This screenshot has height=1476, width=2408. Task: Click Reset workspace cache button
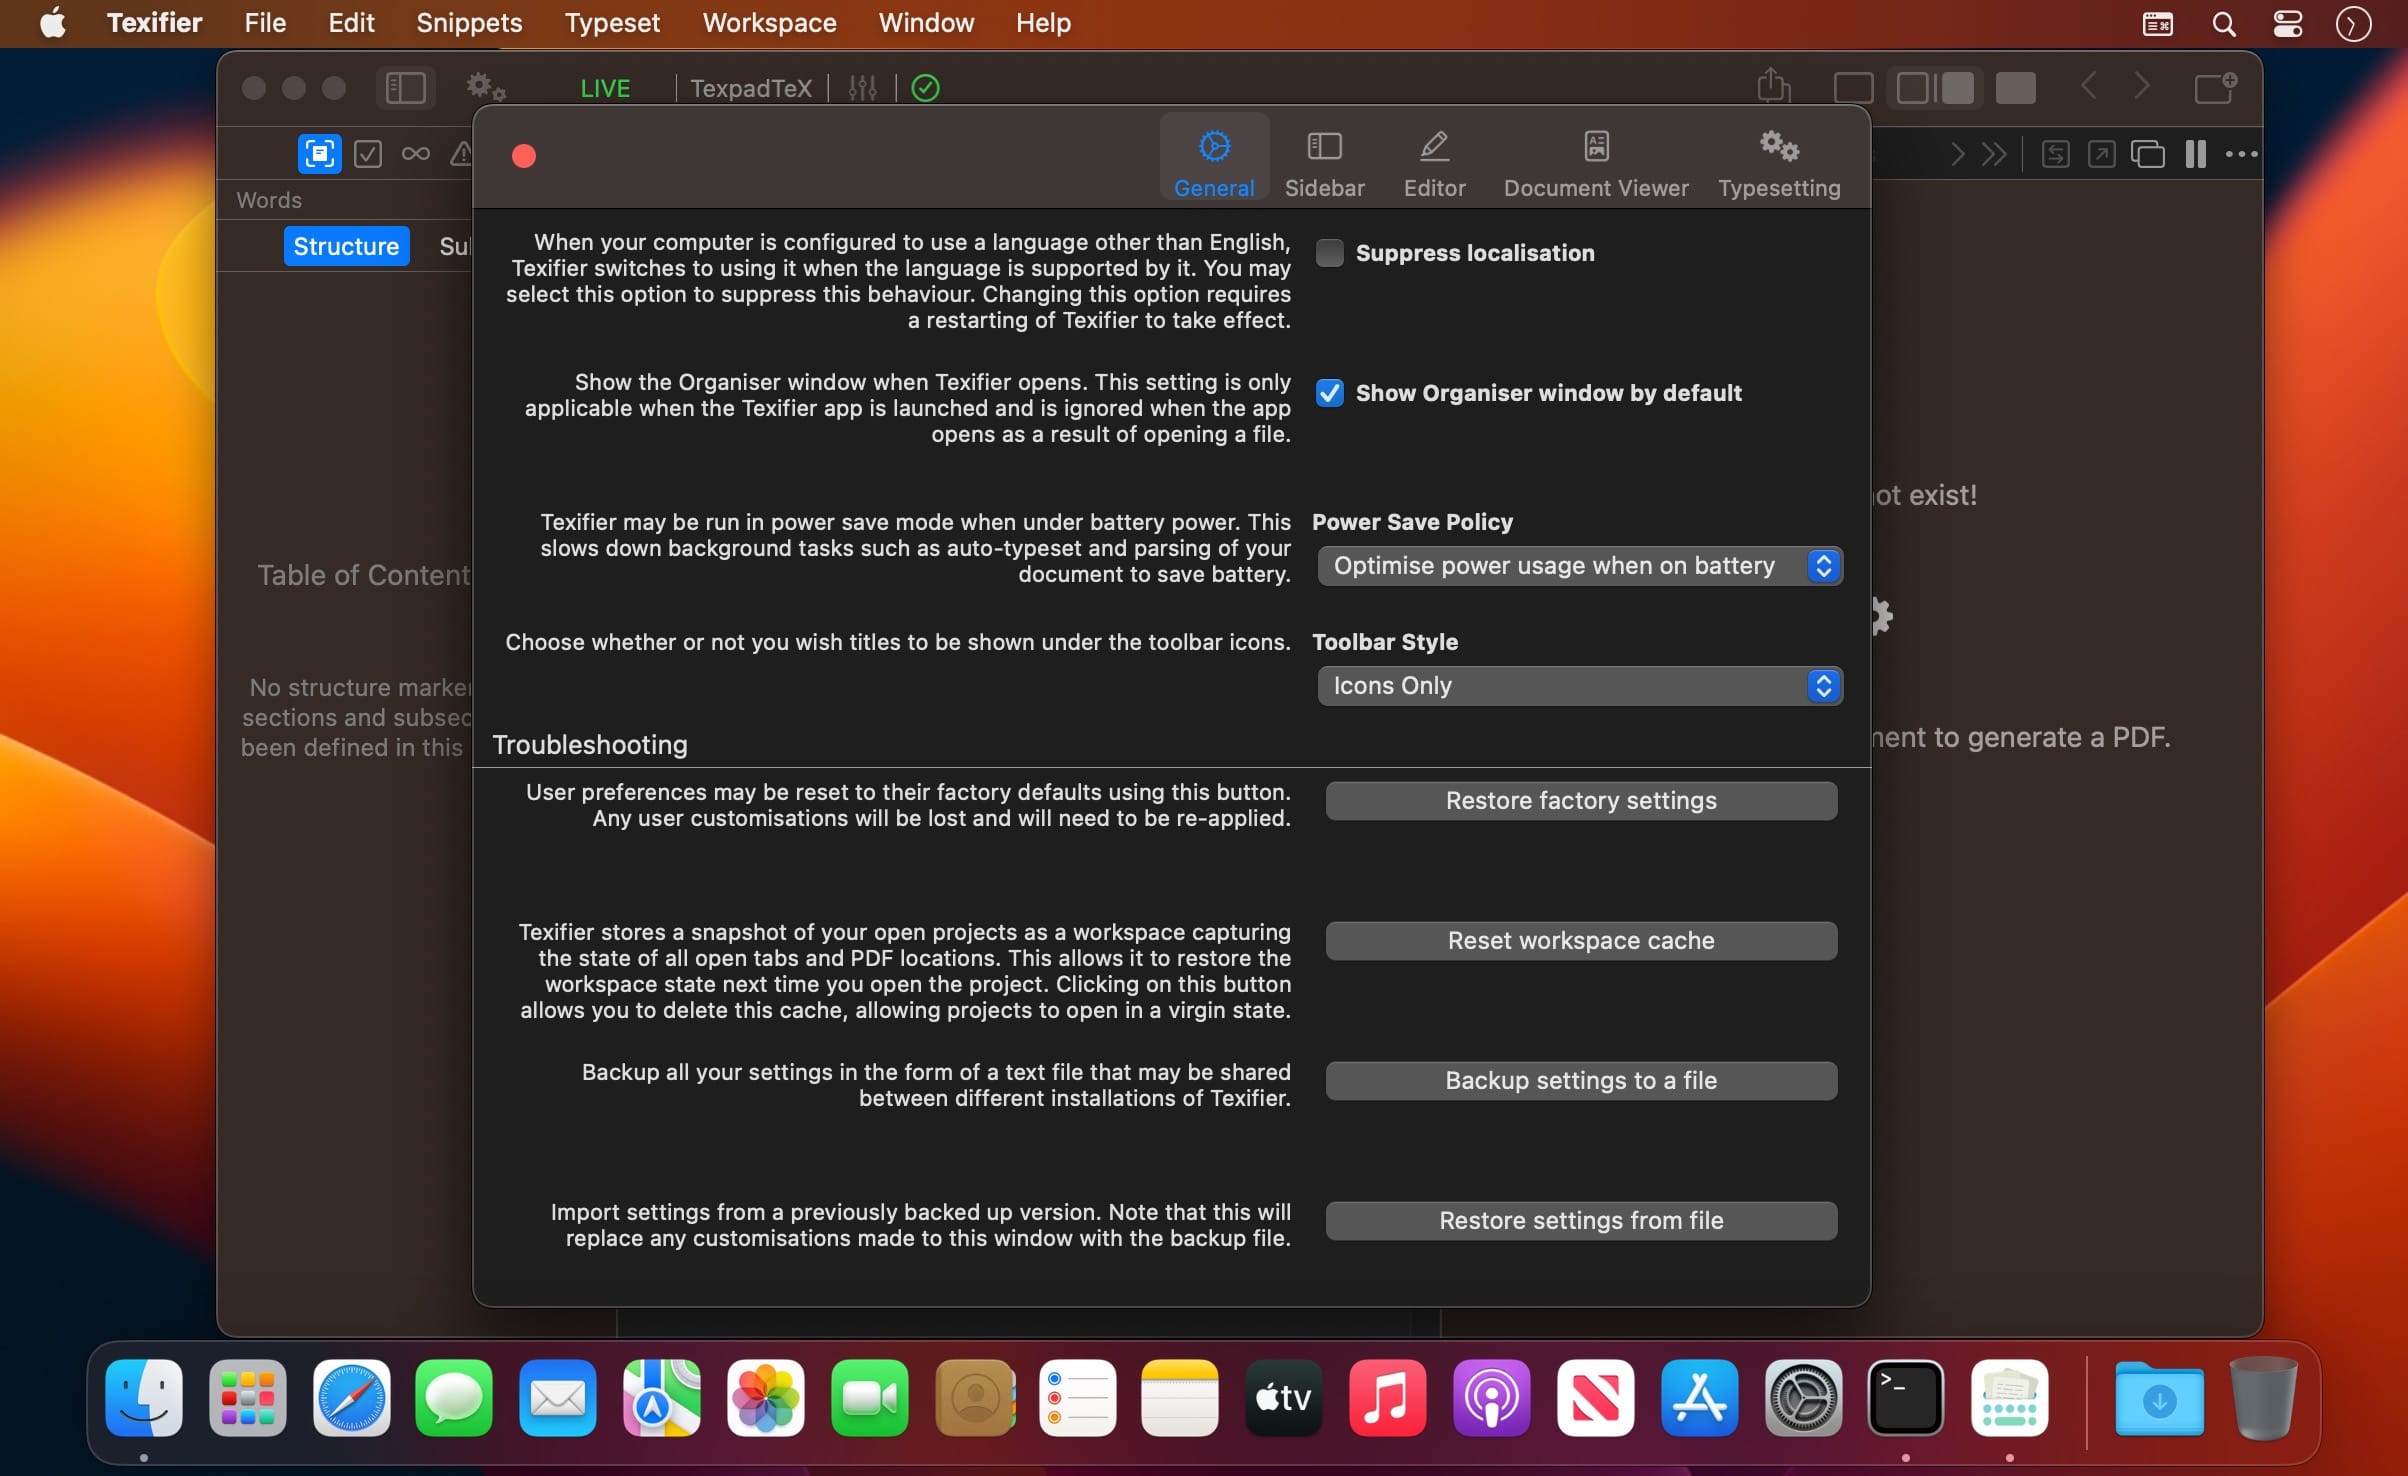(1581, 941)
